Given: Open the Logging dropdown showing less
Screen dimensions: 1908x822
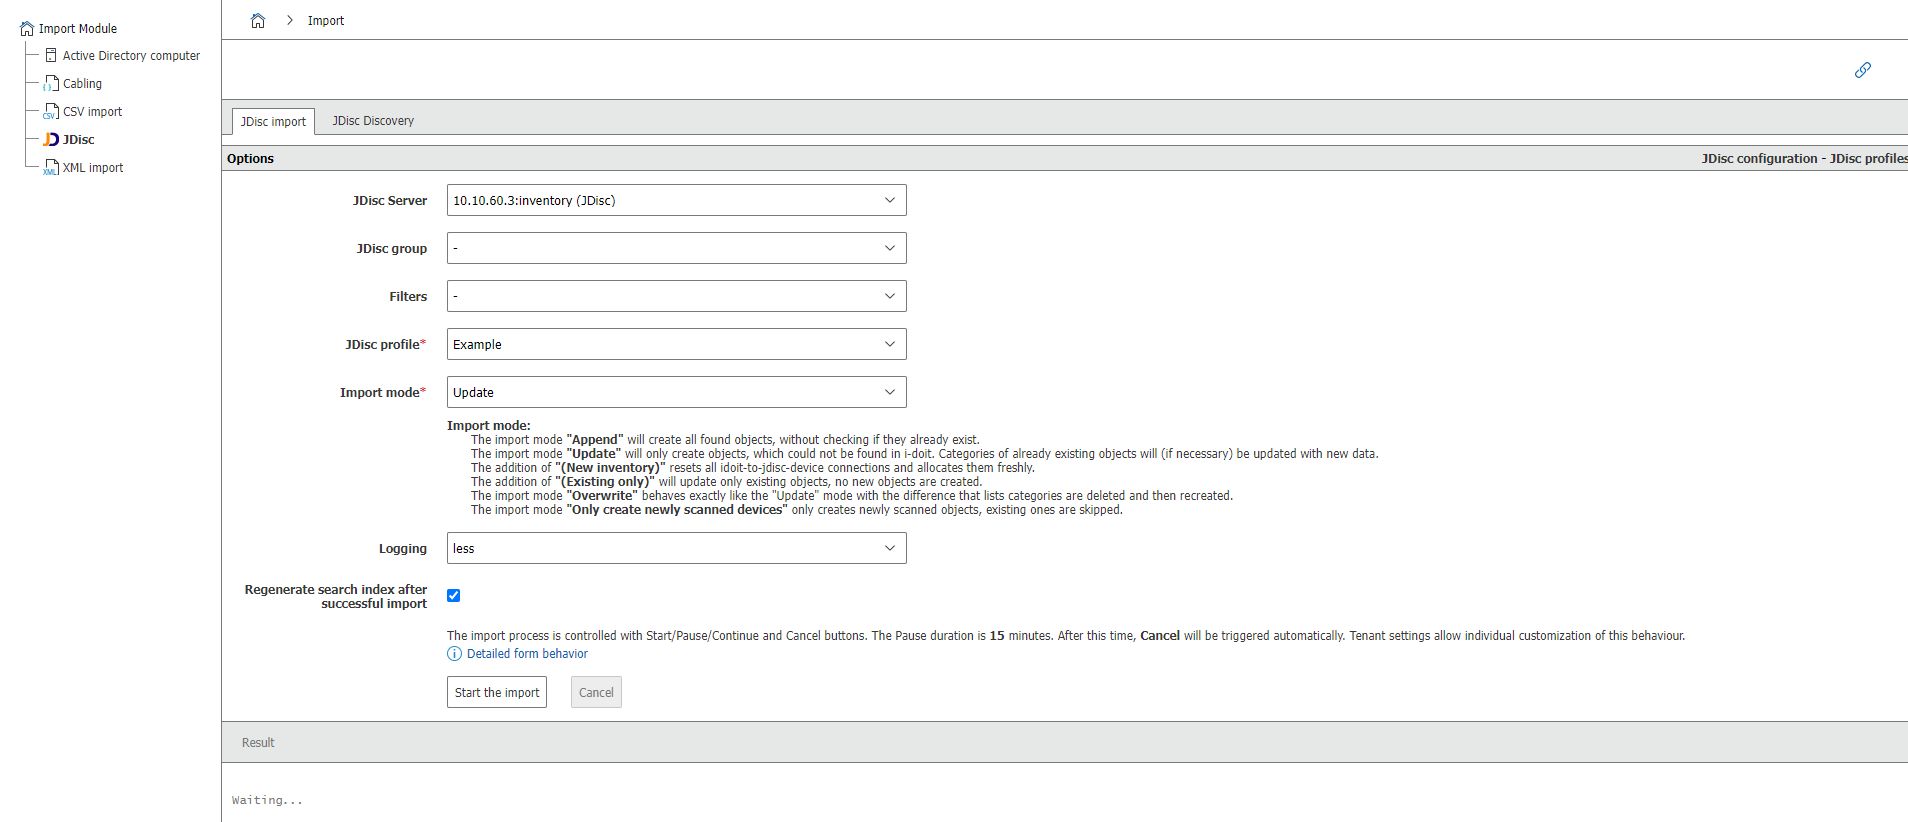Looking at the screenshot, I should [677, 548].
